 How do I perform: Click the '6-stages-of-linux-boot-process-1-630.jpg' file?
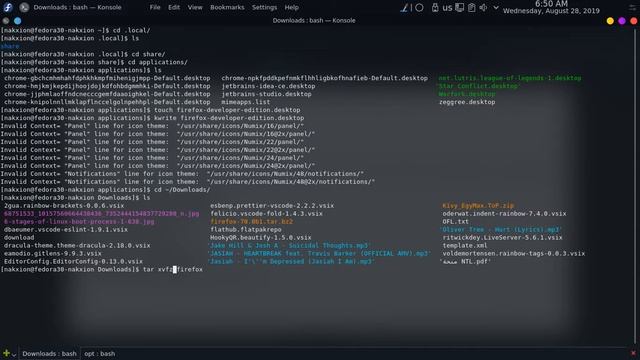(x=79, y=222)
